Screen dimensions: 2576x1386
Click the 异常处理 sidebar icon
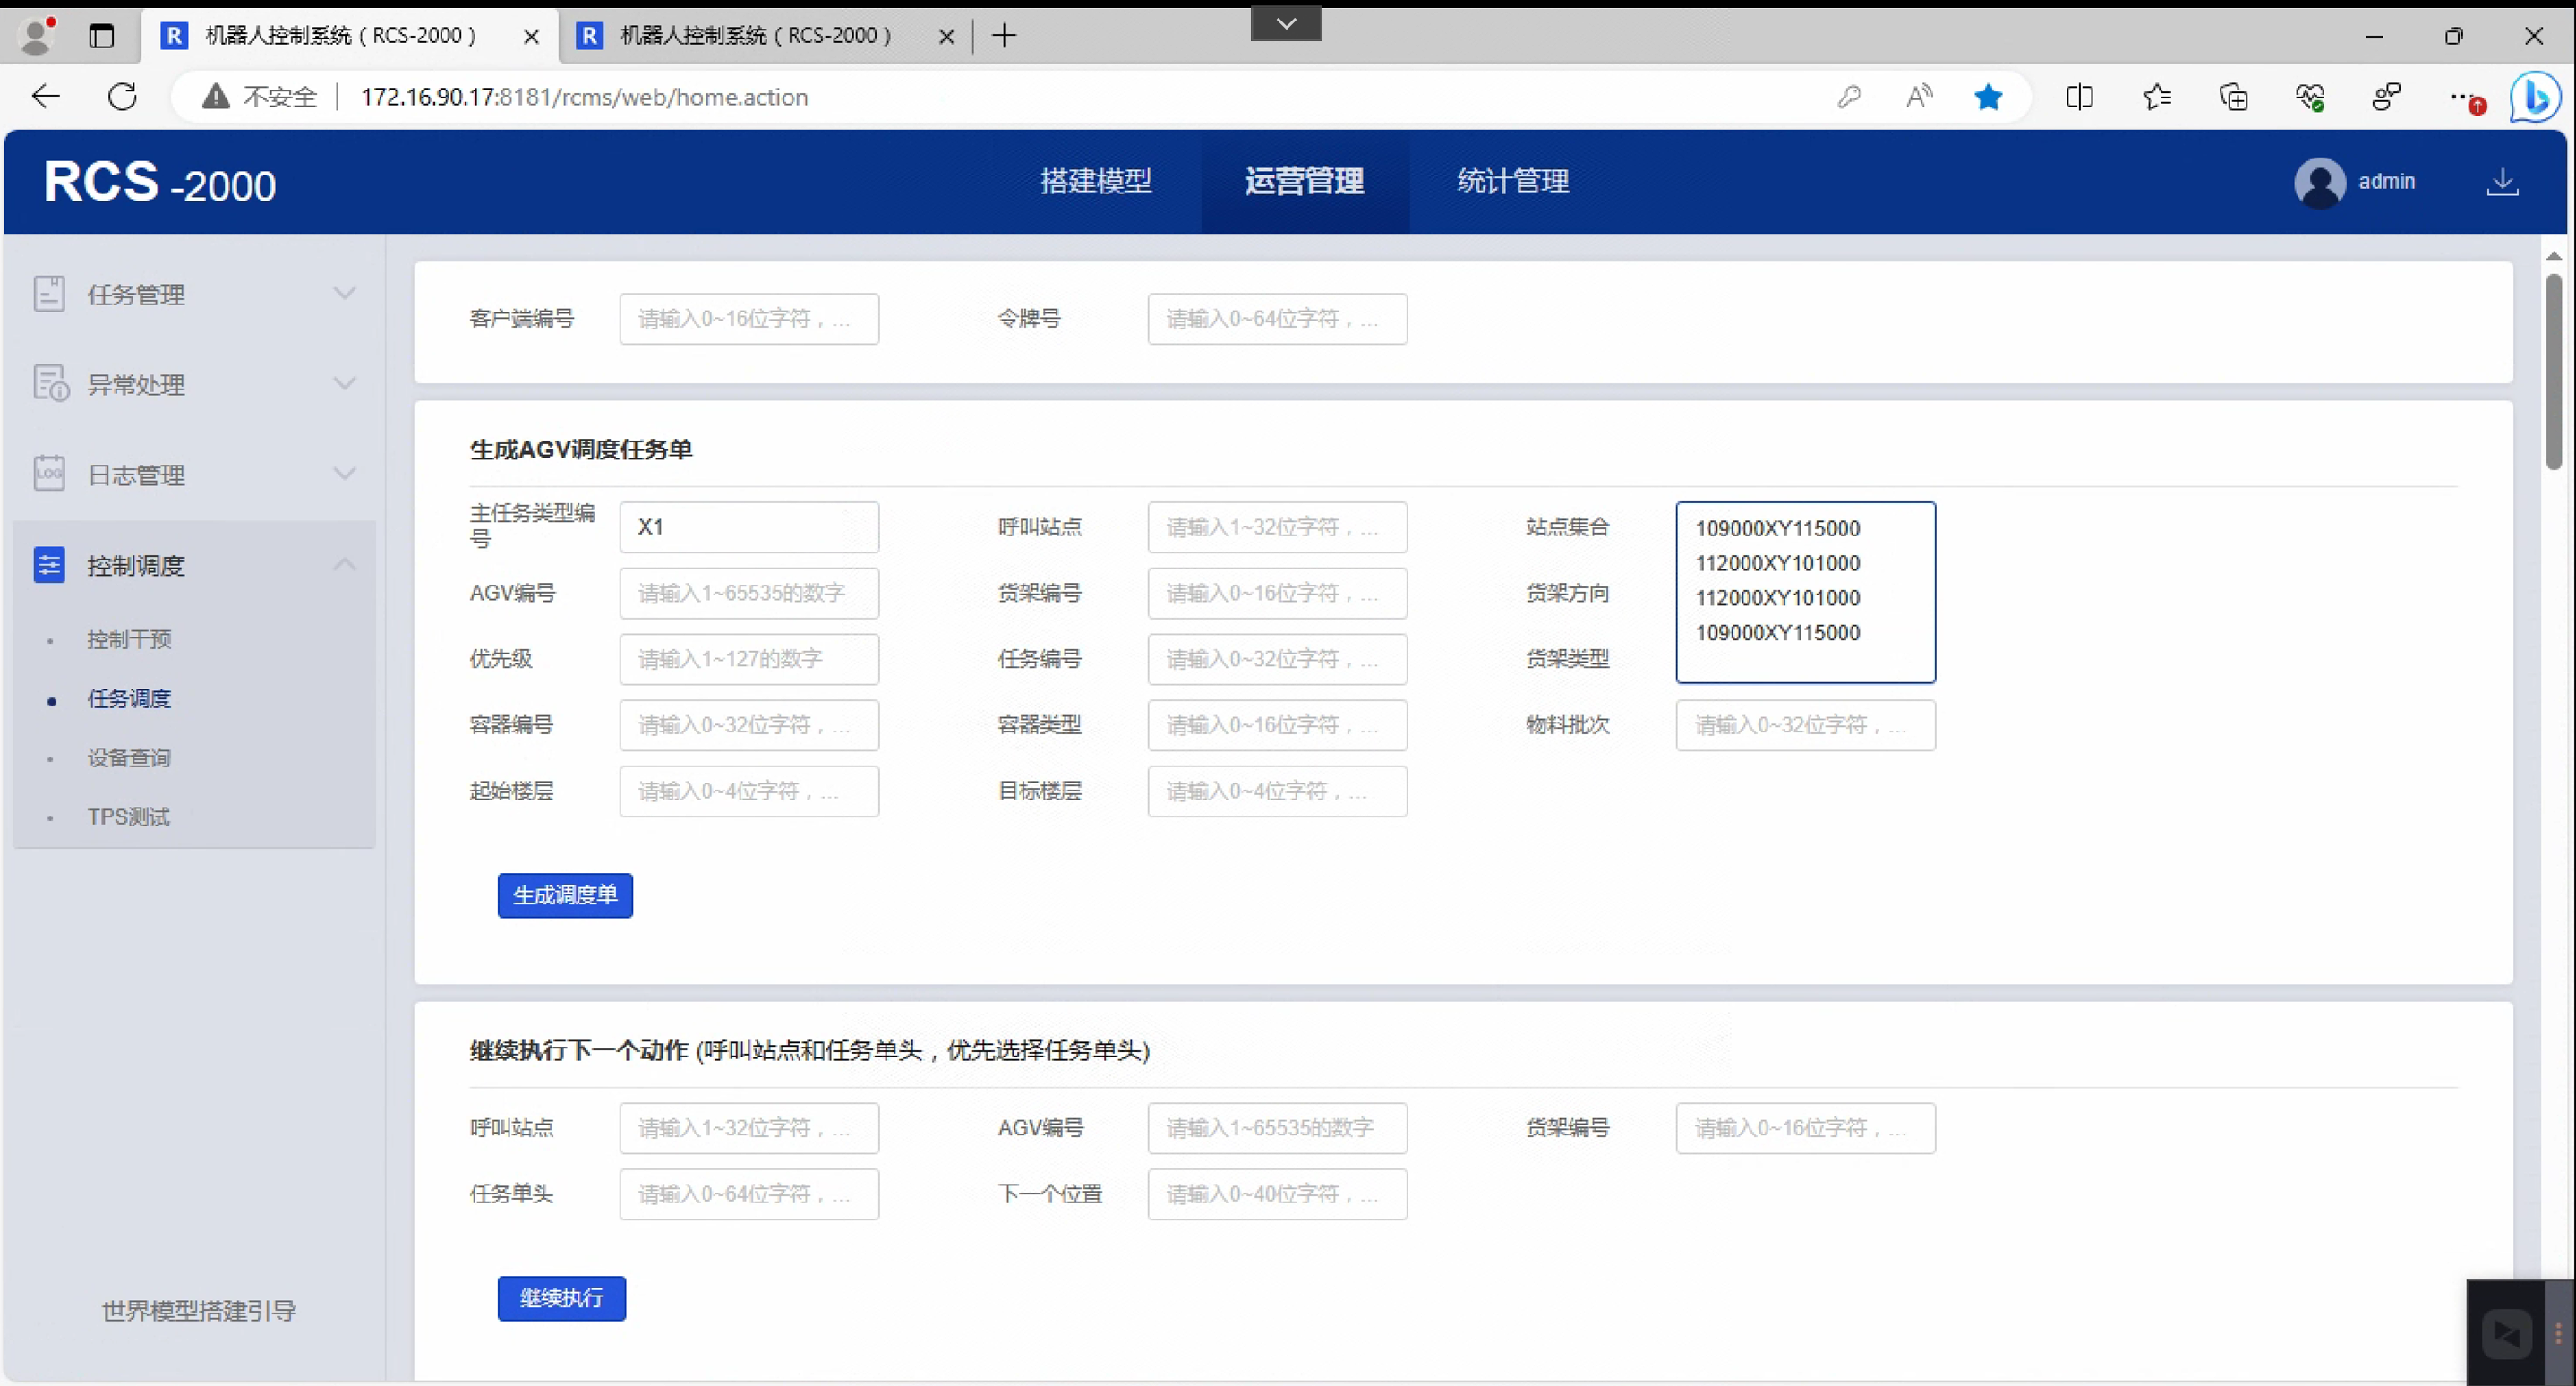point(50,384)
